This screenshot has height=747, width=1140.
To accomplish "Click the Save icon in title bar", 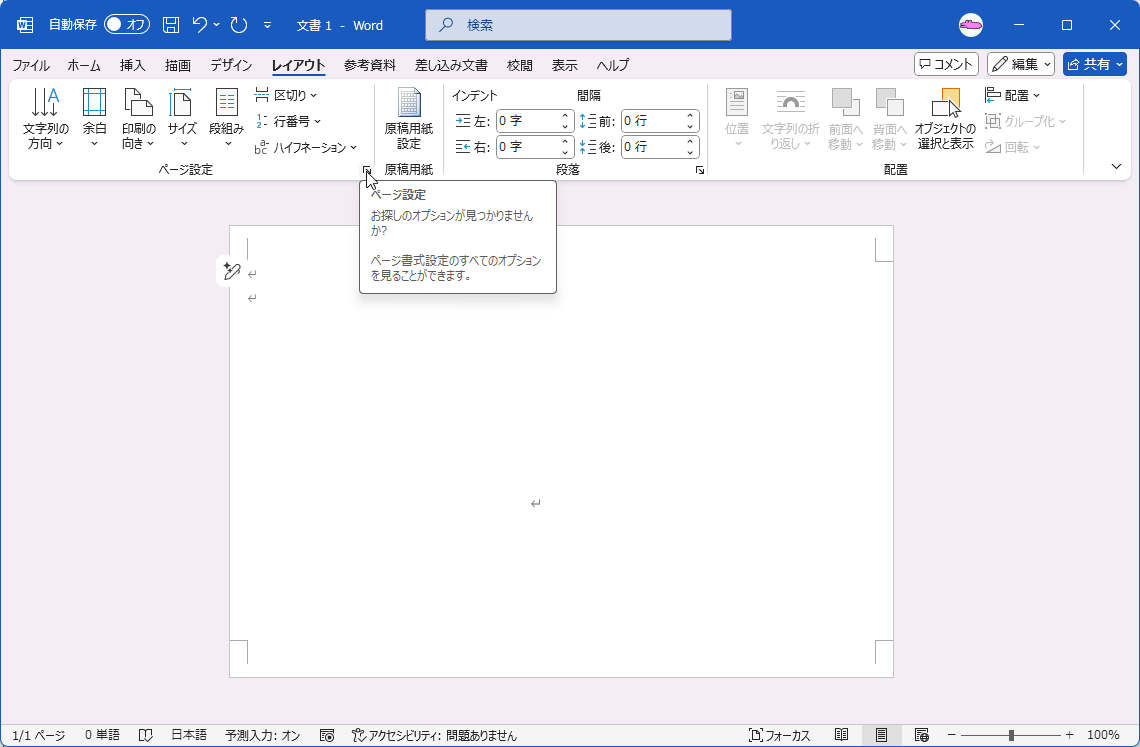I will click(x=171, y=25).
